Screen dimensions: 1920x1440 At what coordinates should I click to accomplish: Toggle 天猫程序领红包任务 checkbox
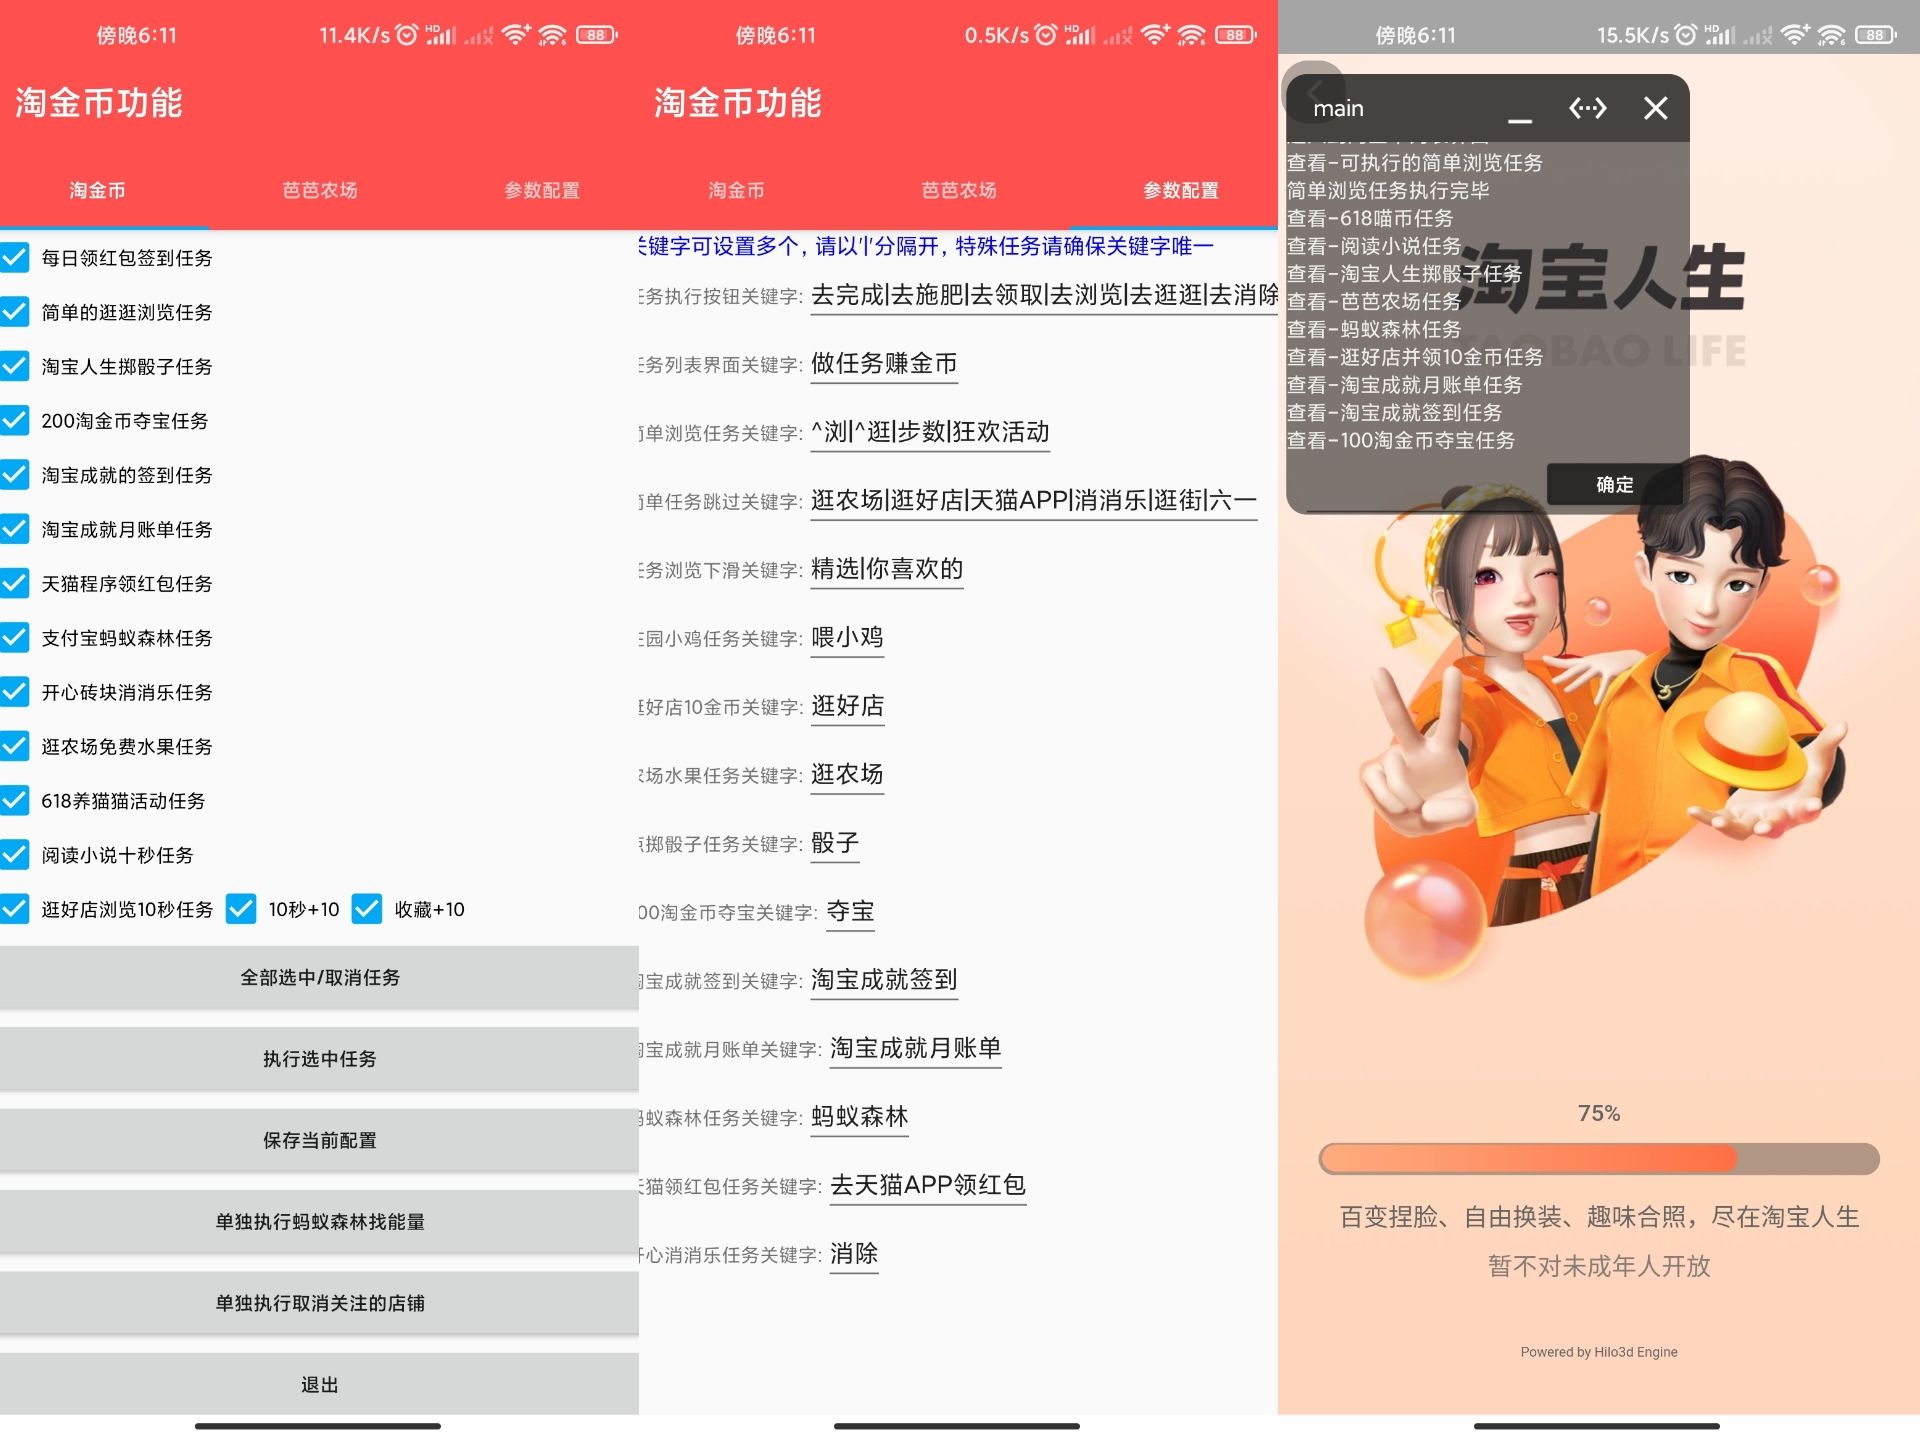click(x=15, y=583)
